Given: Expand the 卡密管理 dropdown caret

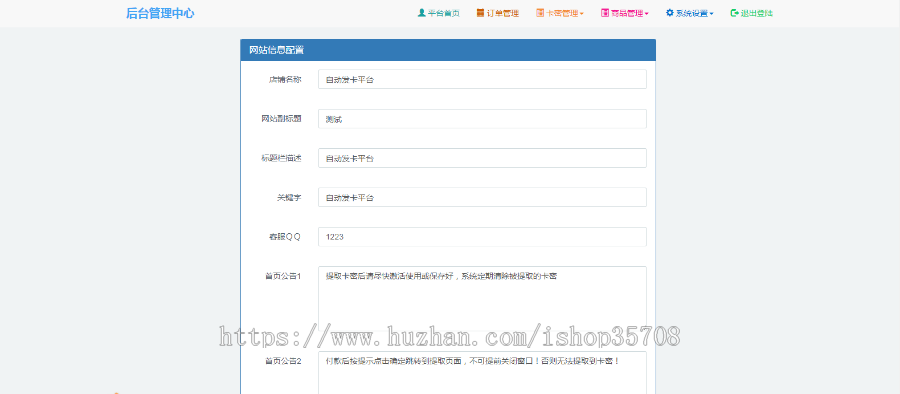Looking at the screenshot, I should click(x=581, y=14).
